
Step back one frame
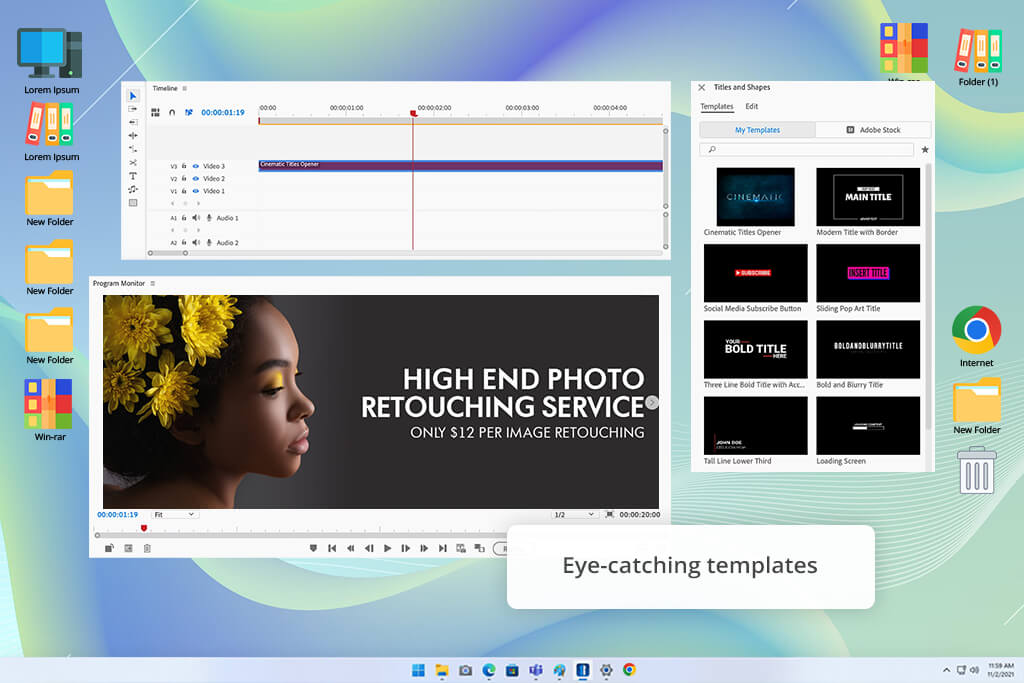point(369,548)
